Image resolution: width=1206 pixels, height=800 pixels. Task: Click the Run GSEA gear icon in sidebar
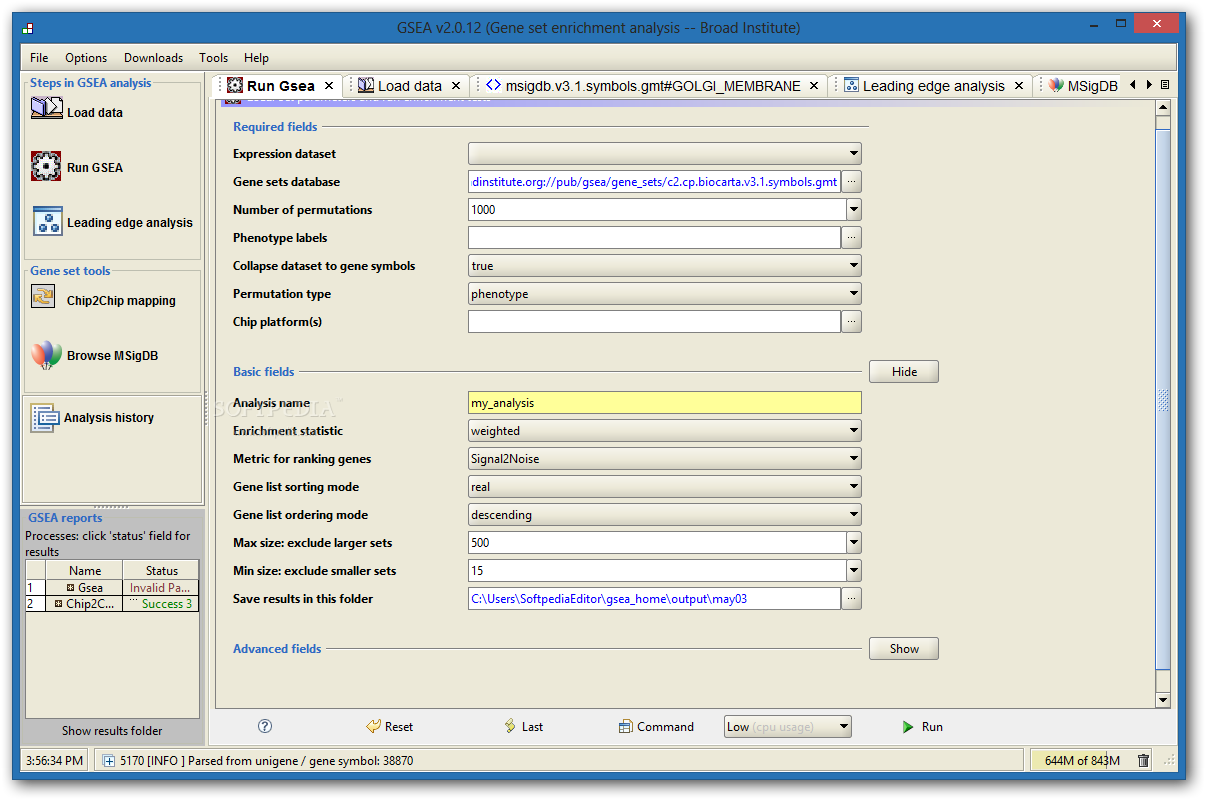click(46, 166)
